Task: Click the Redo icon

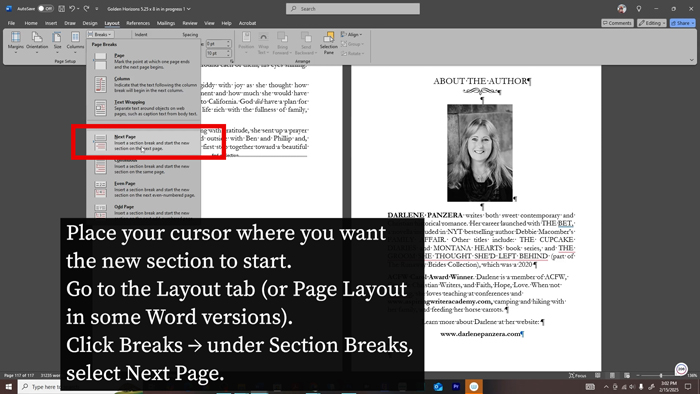Action: point(86,8)
